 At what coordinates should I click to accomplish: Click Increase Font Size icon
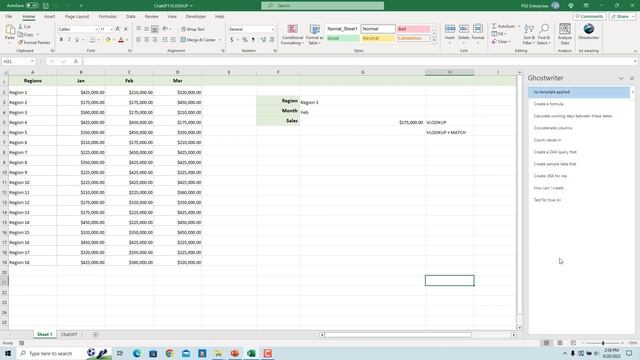(118, 29)
